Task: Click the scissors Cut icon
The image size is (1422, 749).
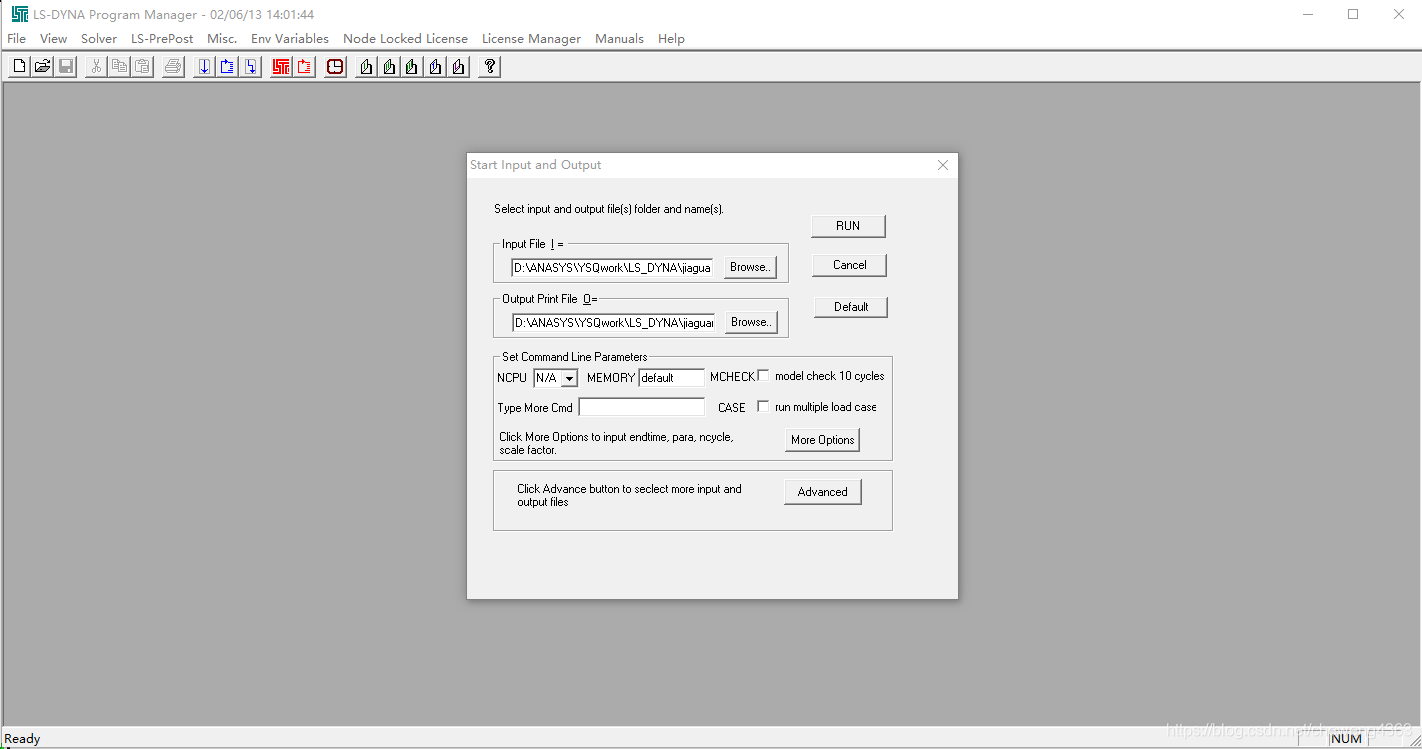Action: click(96, 67)
